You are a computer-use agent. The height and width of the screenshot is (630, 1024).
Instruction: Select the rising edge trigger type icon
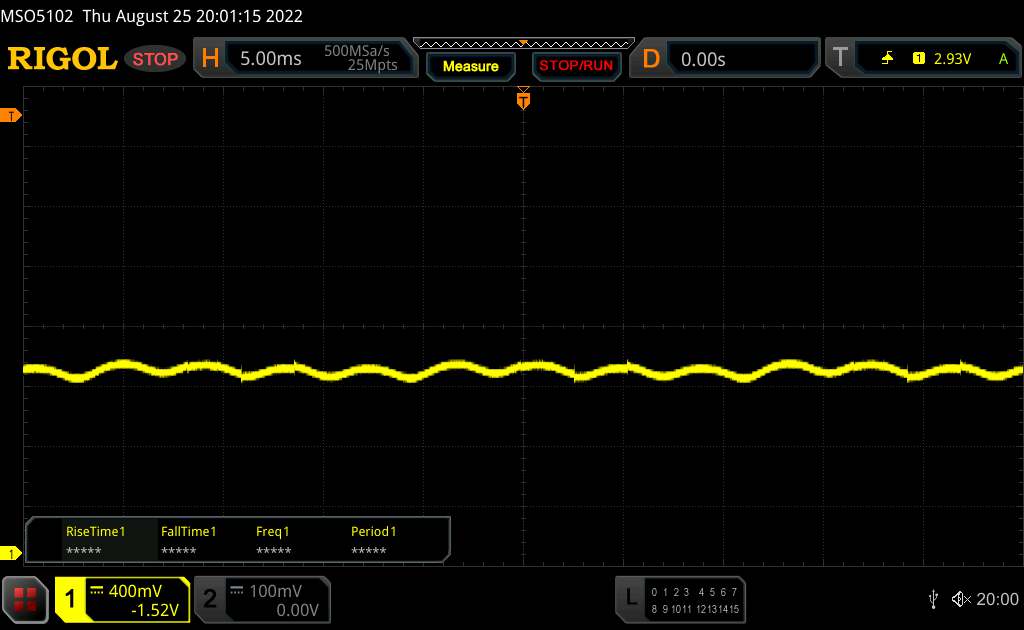887,59
